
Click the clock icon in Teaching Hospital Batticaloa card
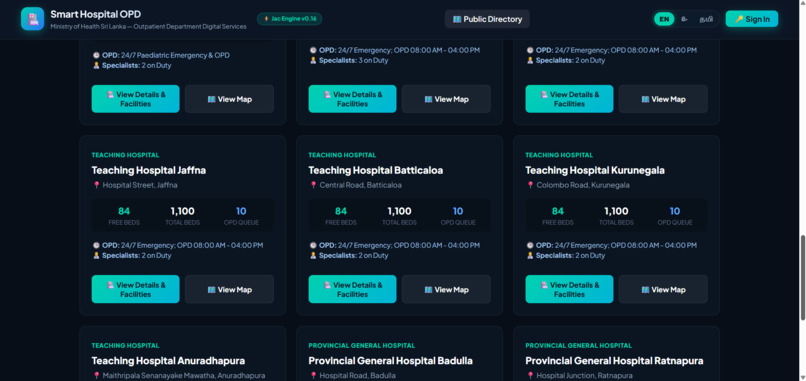coord(313,246)
